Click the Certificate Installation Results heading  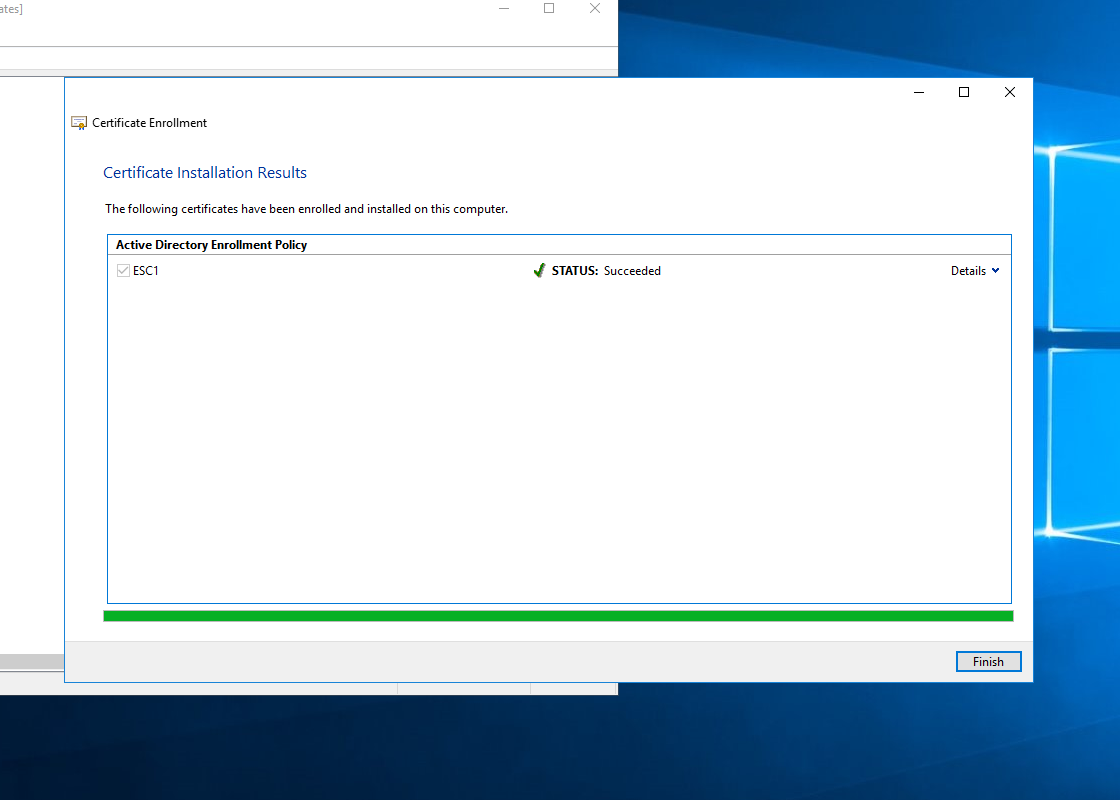[205, 173]
